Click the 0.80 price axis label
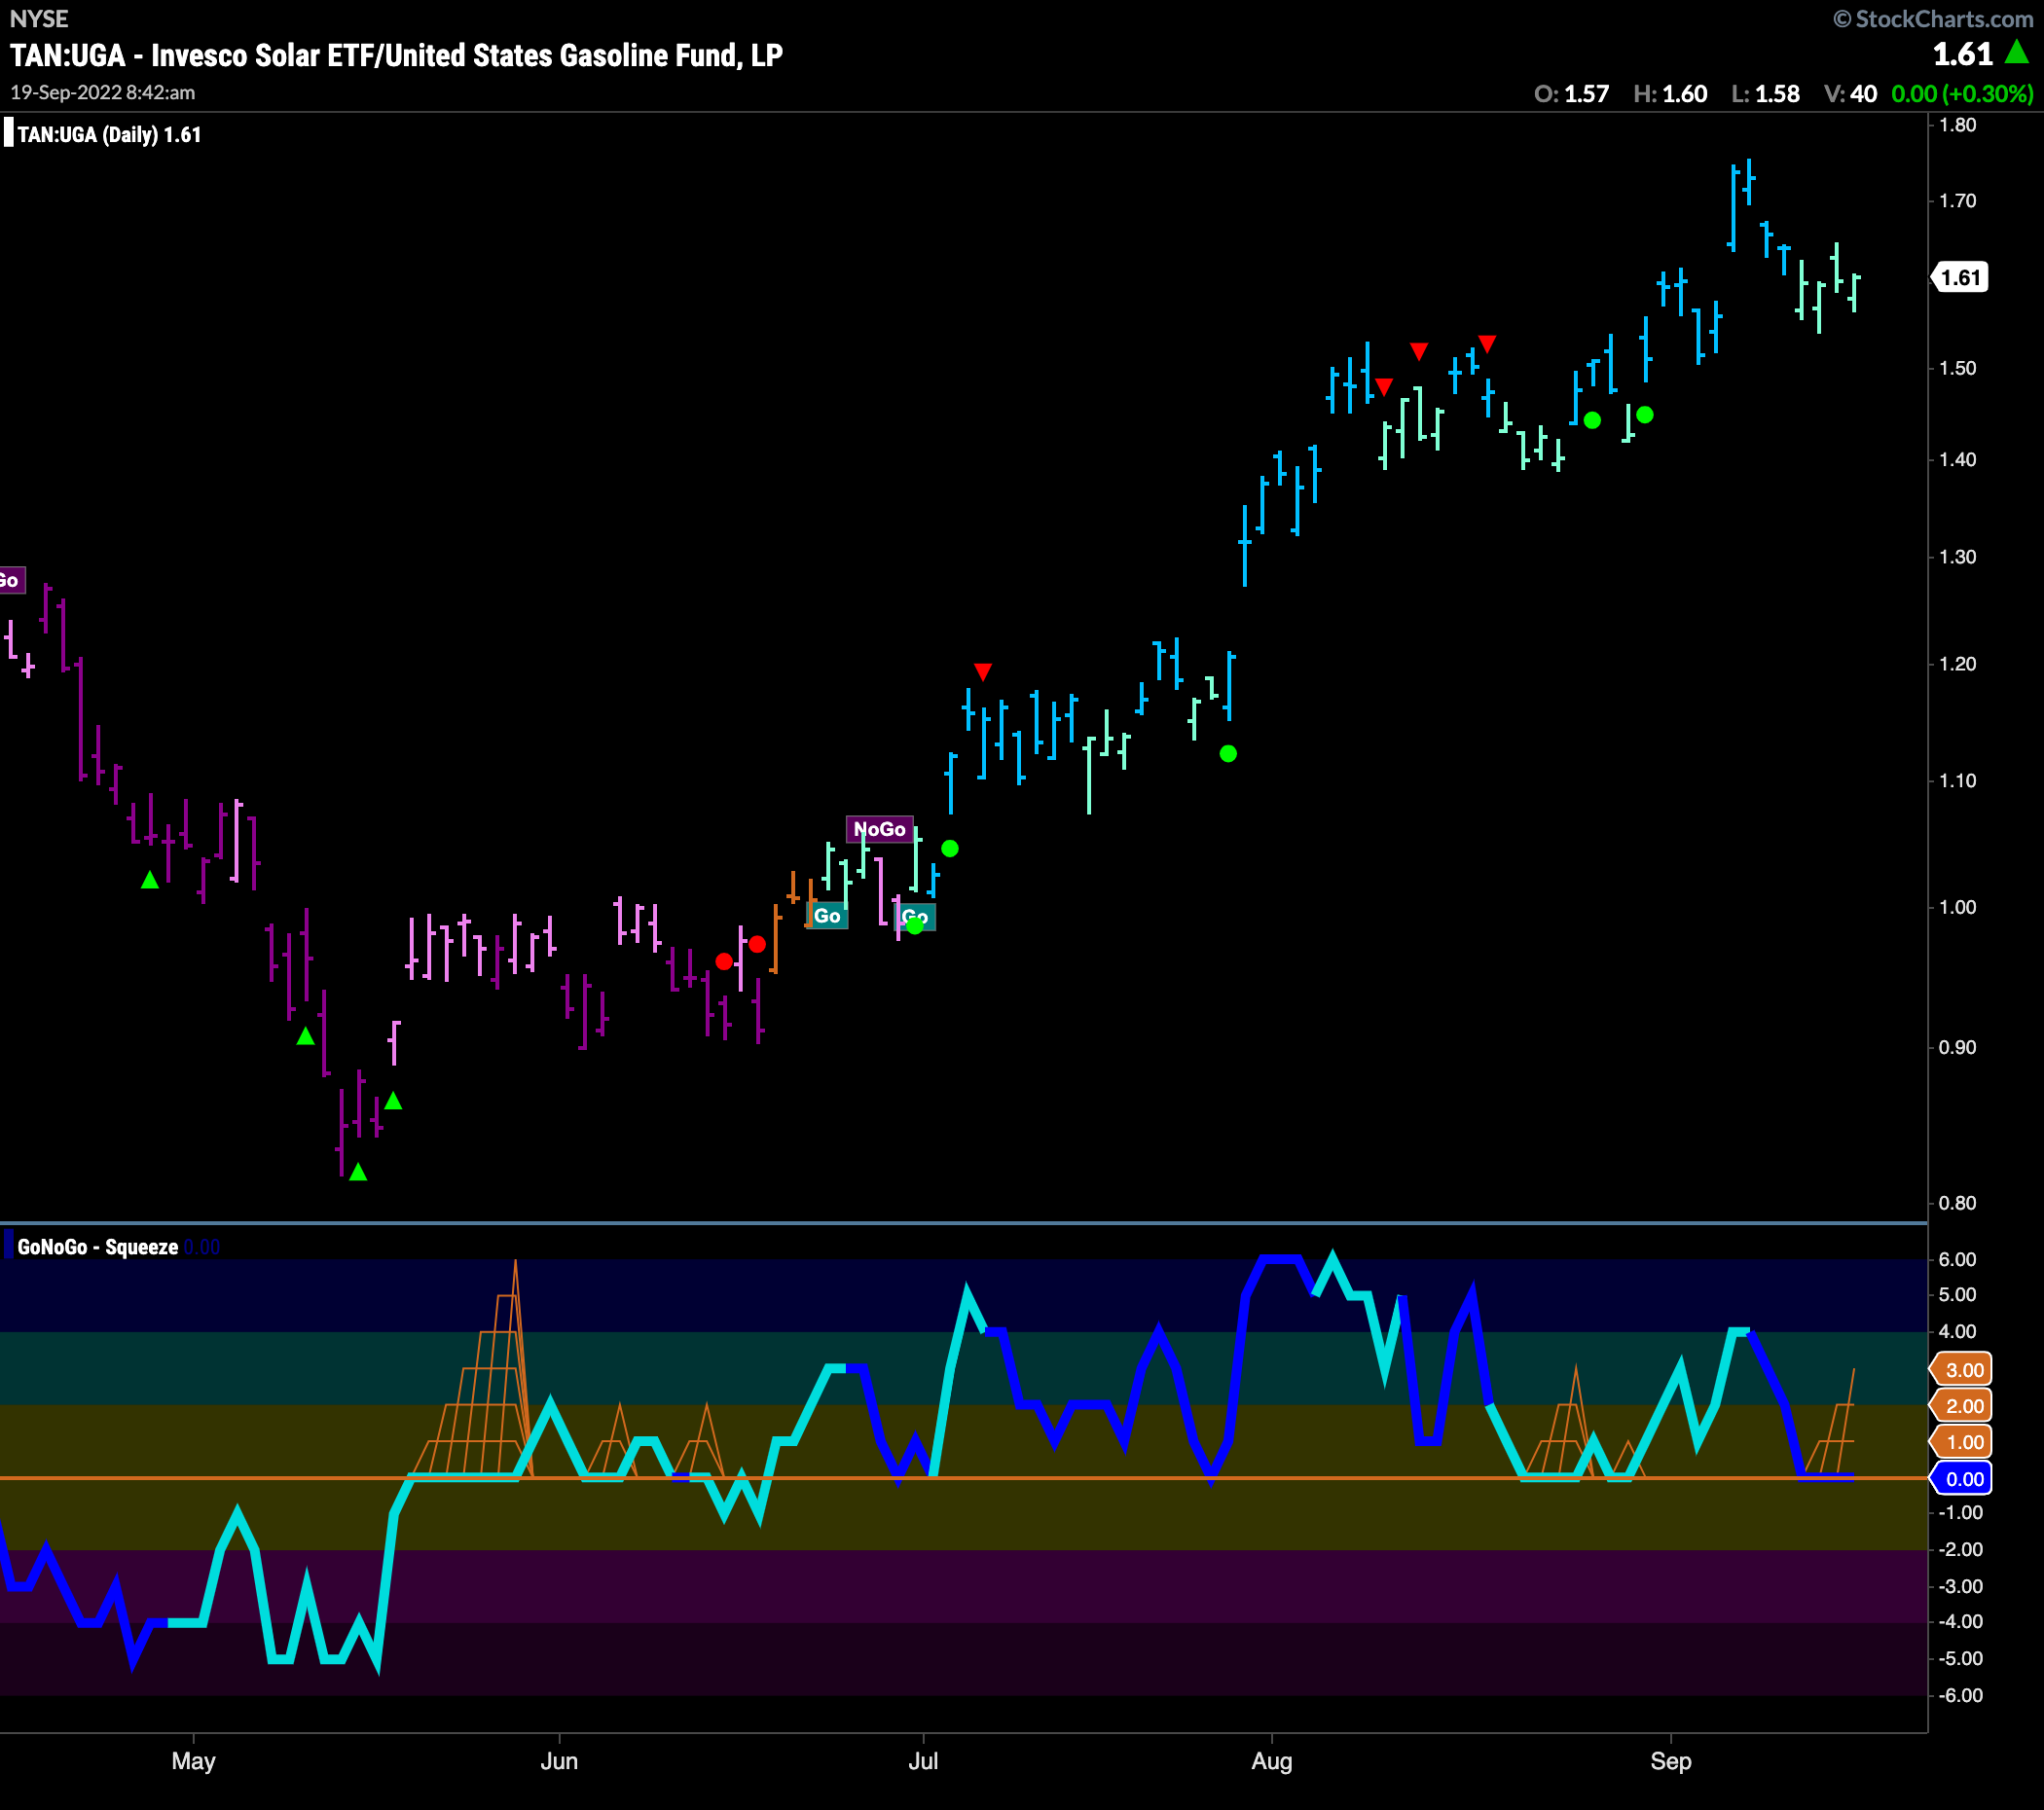The height and width of the screenshot is (1810, 2044). click(x=1958, y=1203)
